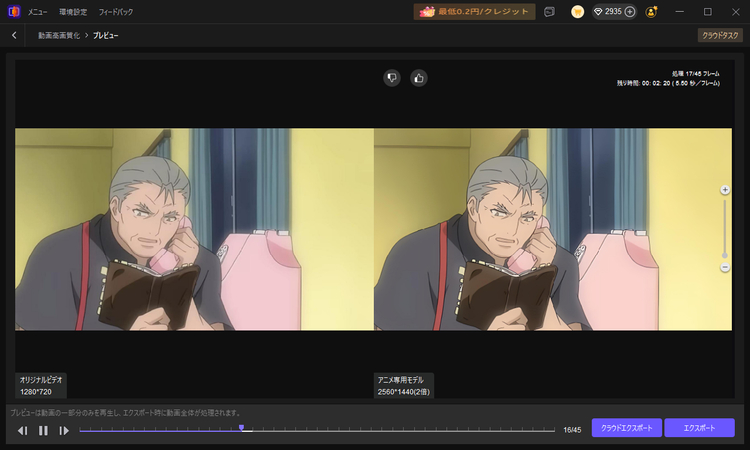Image resolution: width=750 pixels, height=450 pixels.
Task: Click the diamond credits balance 2935
Action: (x=607, y=11)
